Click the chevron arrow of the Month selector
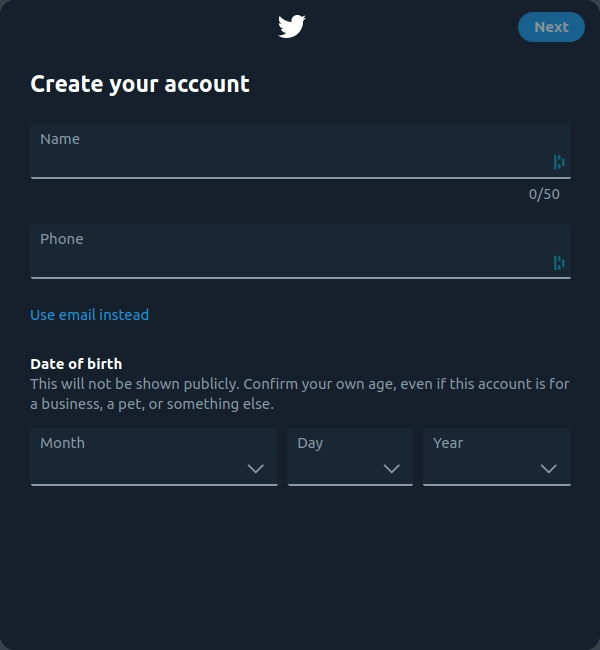This screenshot has height=650, width=600. coord(255,468)
